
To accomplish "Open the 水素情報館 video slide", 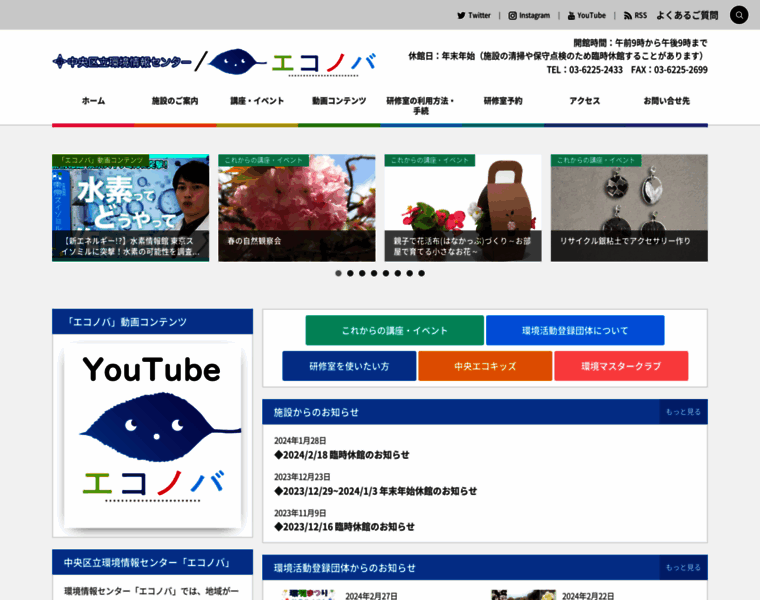I will (130, 208).
